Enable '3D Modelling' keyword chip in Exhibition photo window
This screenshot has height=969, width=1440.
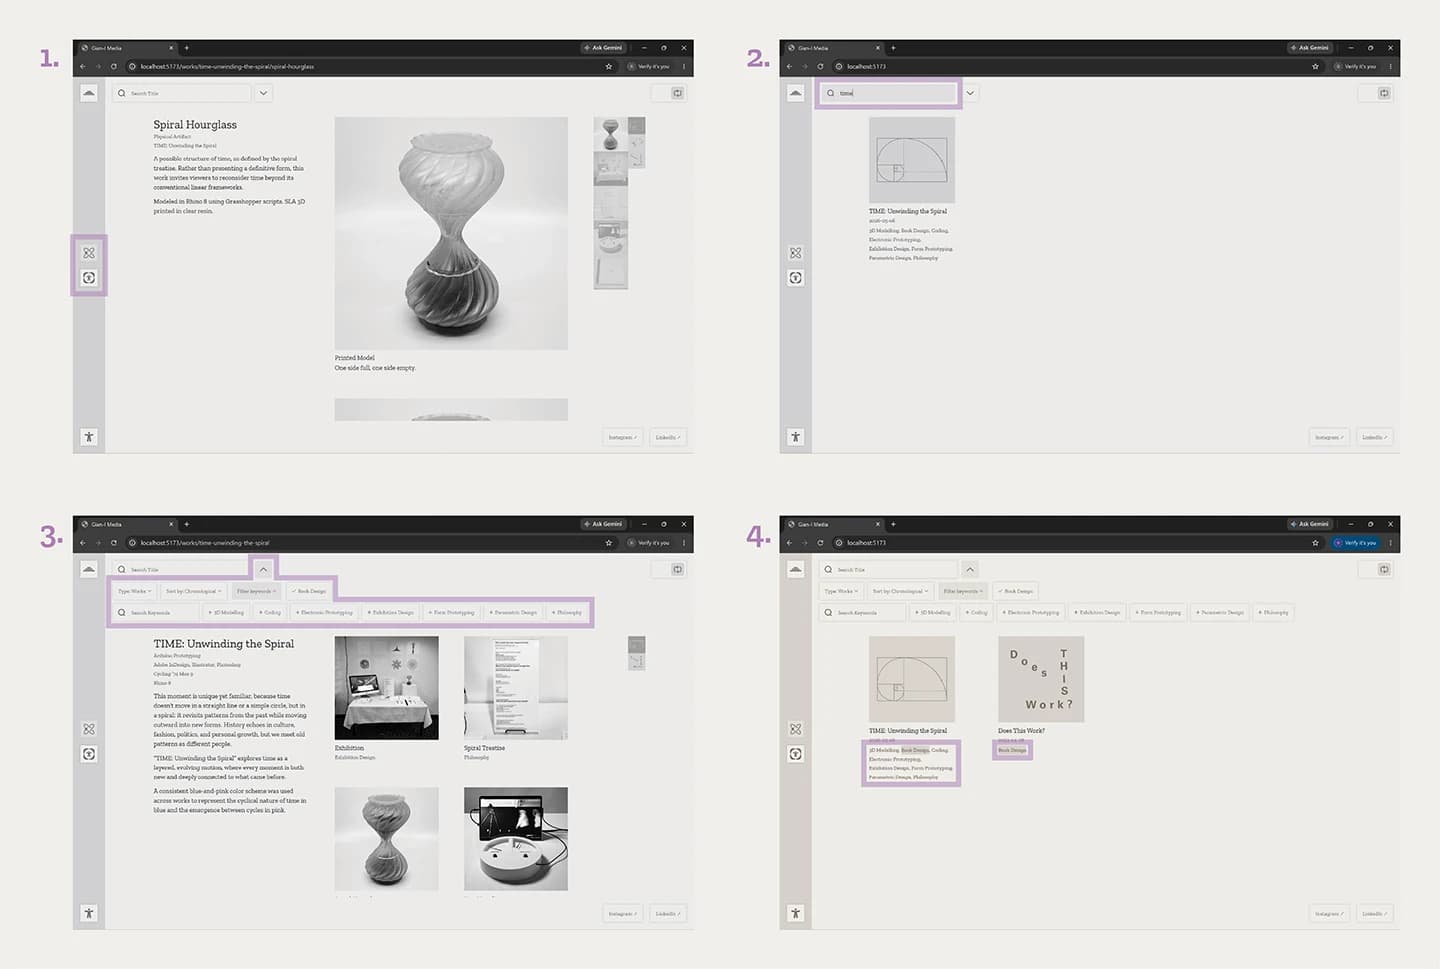(x=227, y=612)
